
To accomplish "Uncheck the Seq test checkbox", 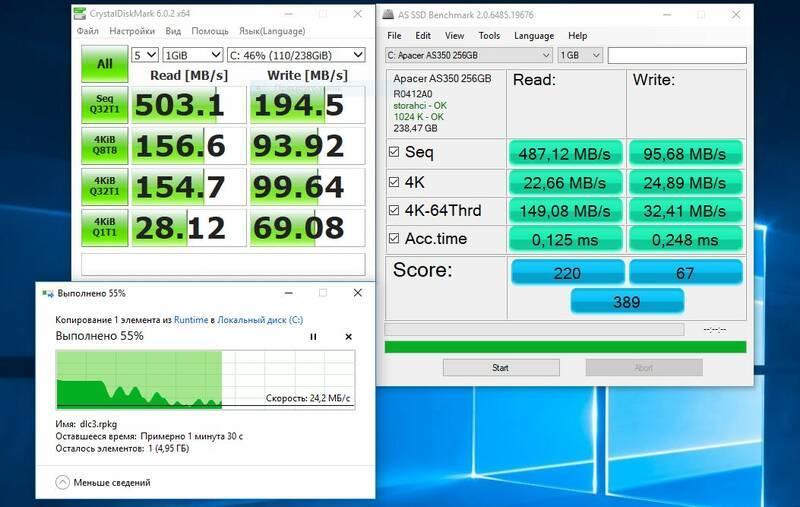I will coord(394,151).
